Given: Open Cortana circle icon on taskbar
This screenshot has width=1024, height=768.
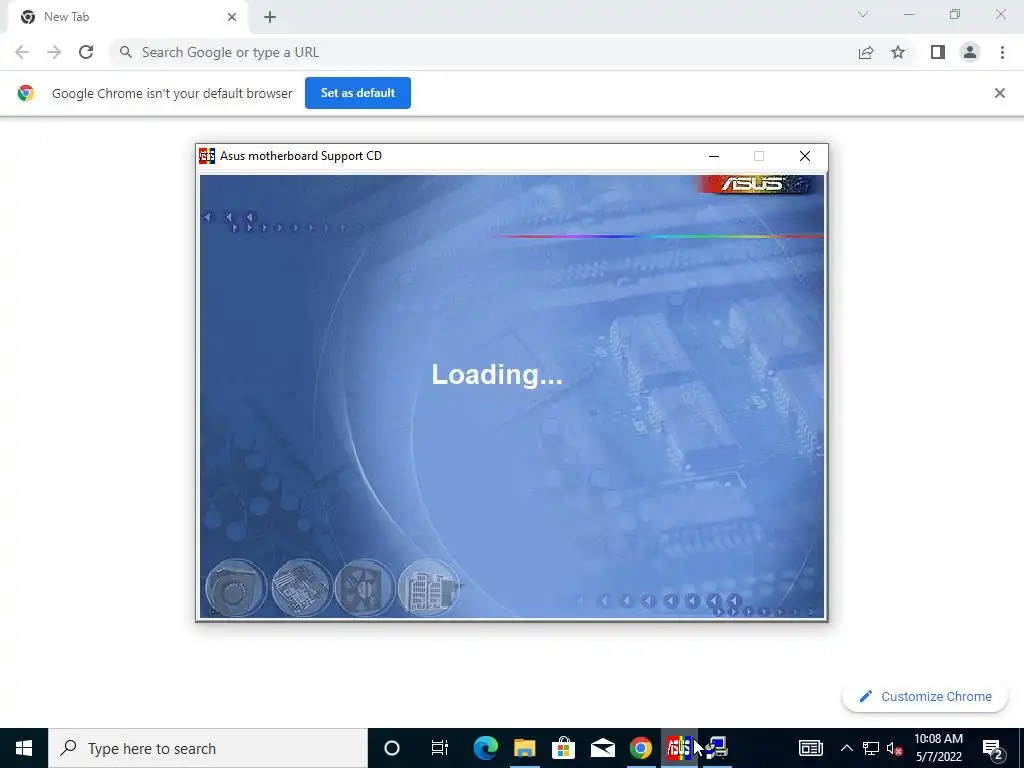Looking at the screenshot, I should [x=392, y=748].
